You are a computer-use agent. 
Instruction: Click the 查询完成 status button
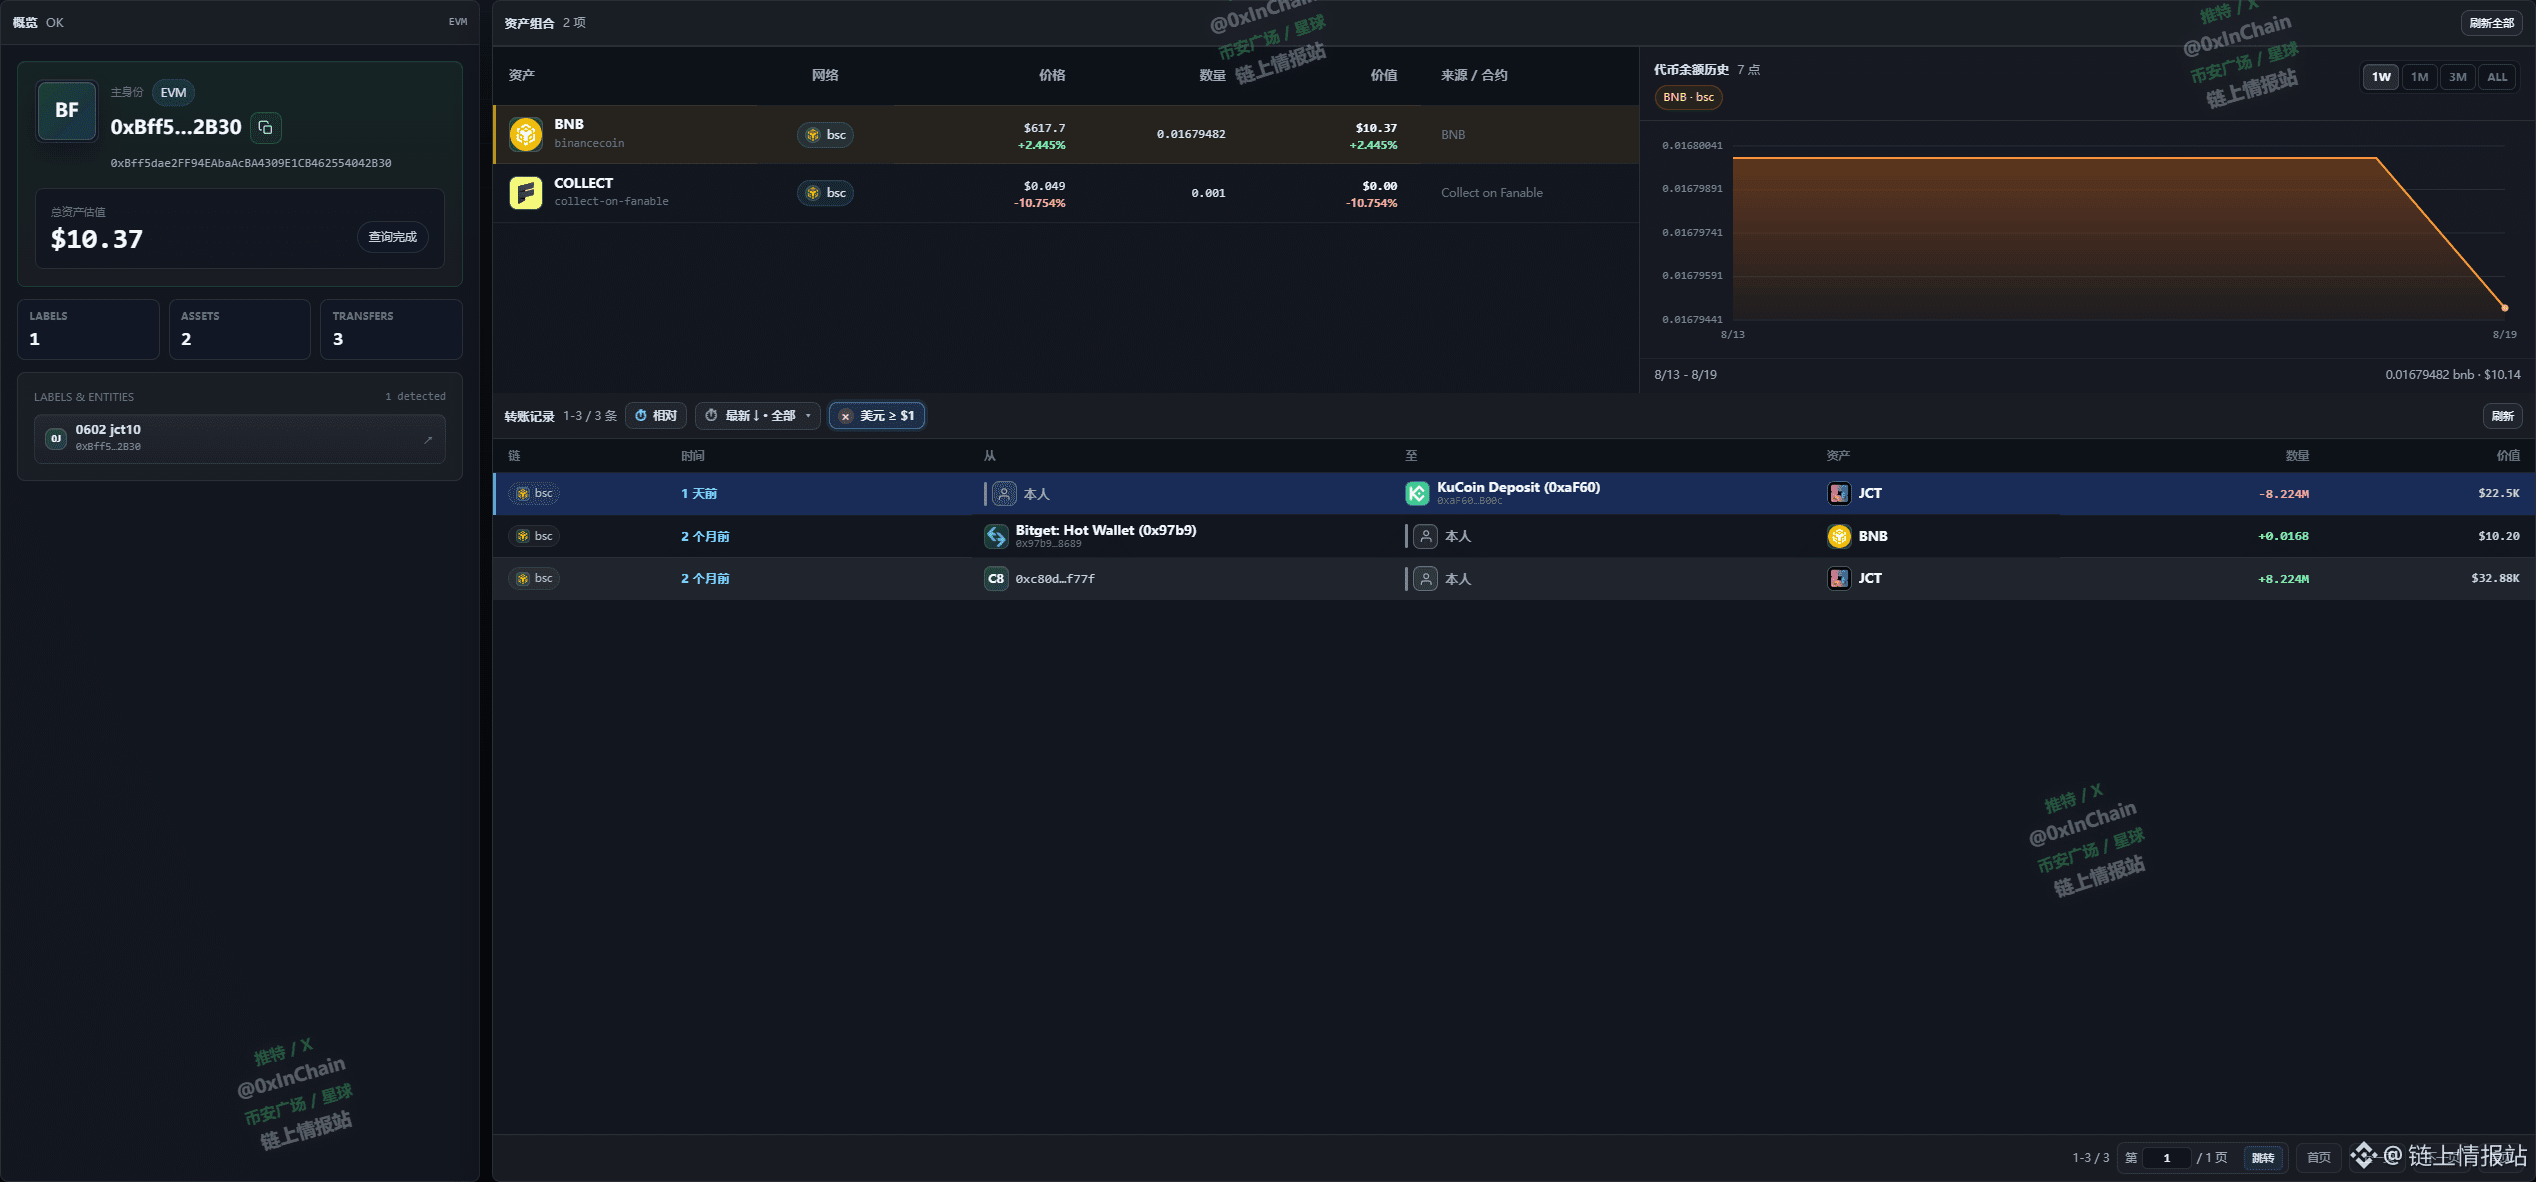pyautogui.click(x=393, y=237)
